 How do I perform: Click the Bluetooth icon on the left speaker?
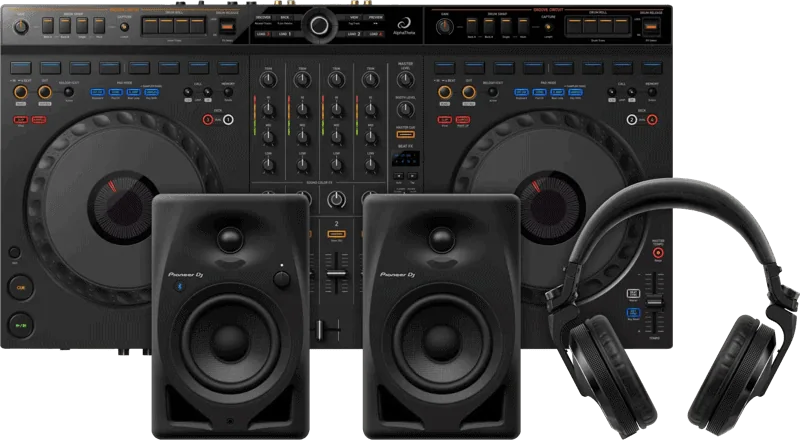pyautogui.click(x=180, y=287)
